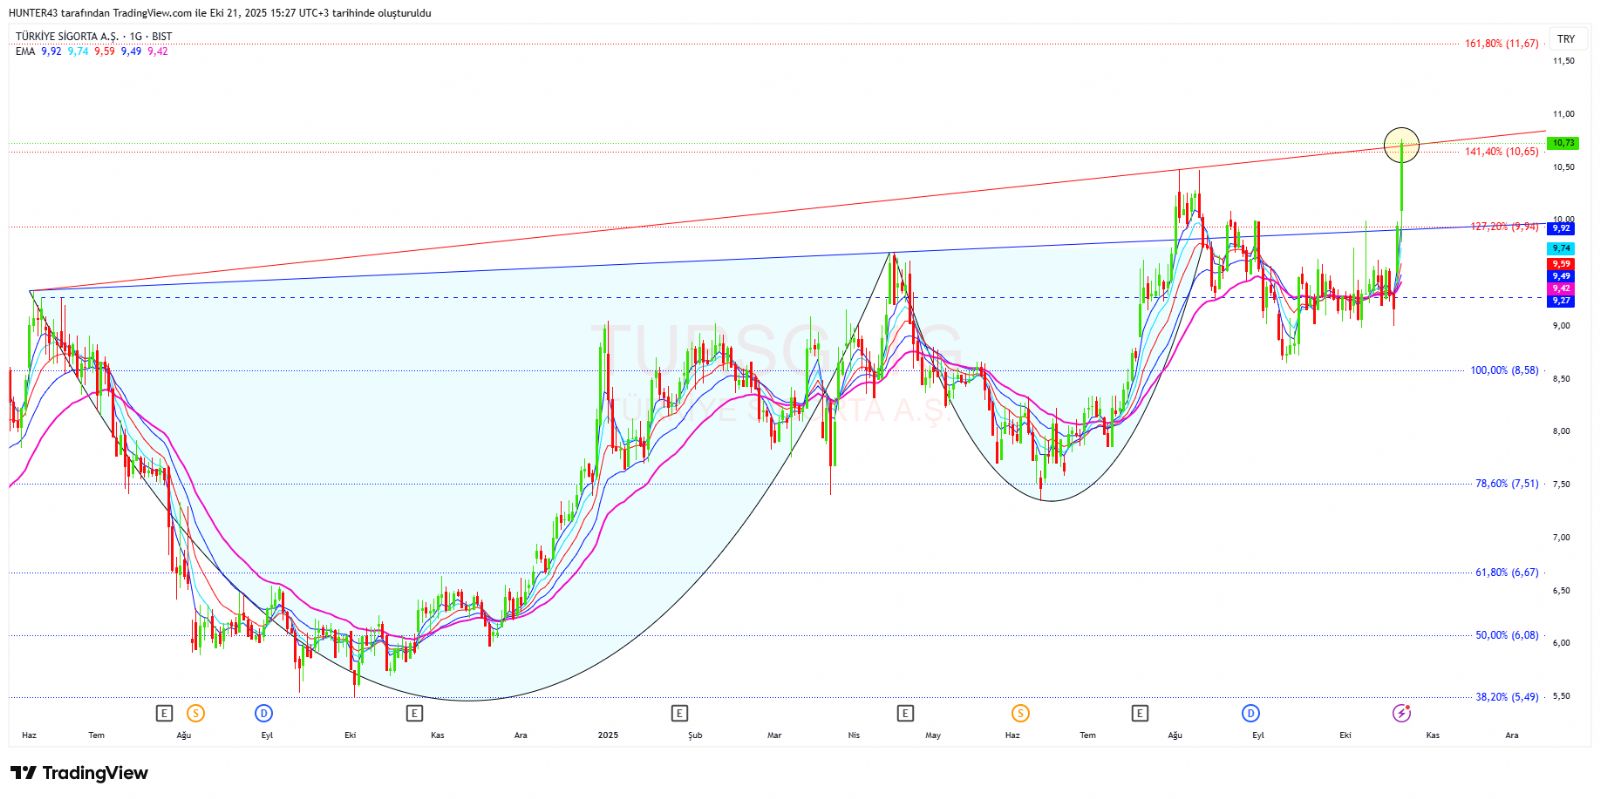The image size is (1600, 799).
Task: Click the TradingView logo
Action: pos(79,773)
